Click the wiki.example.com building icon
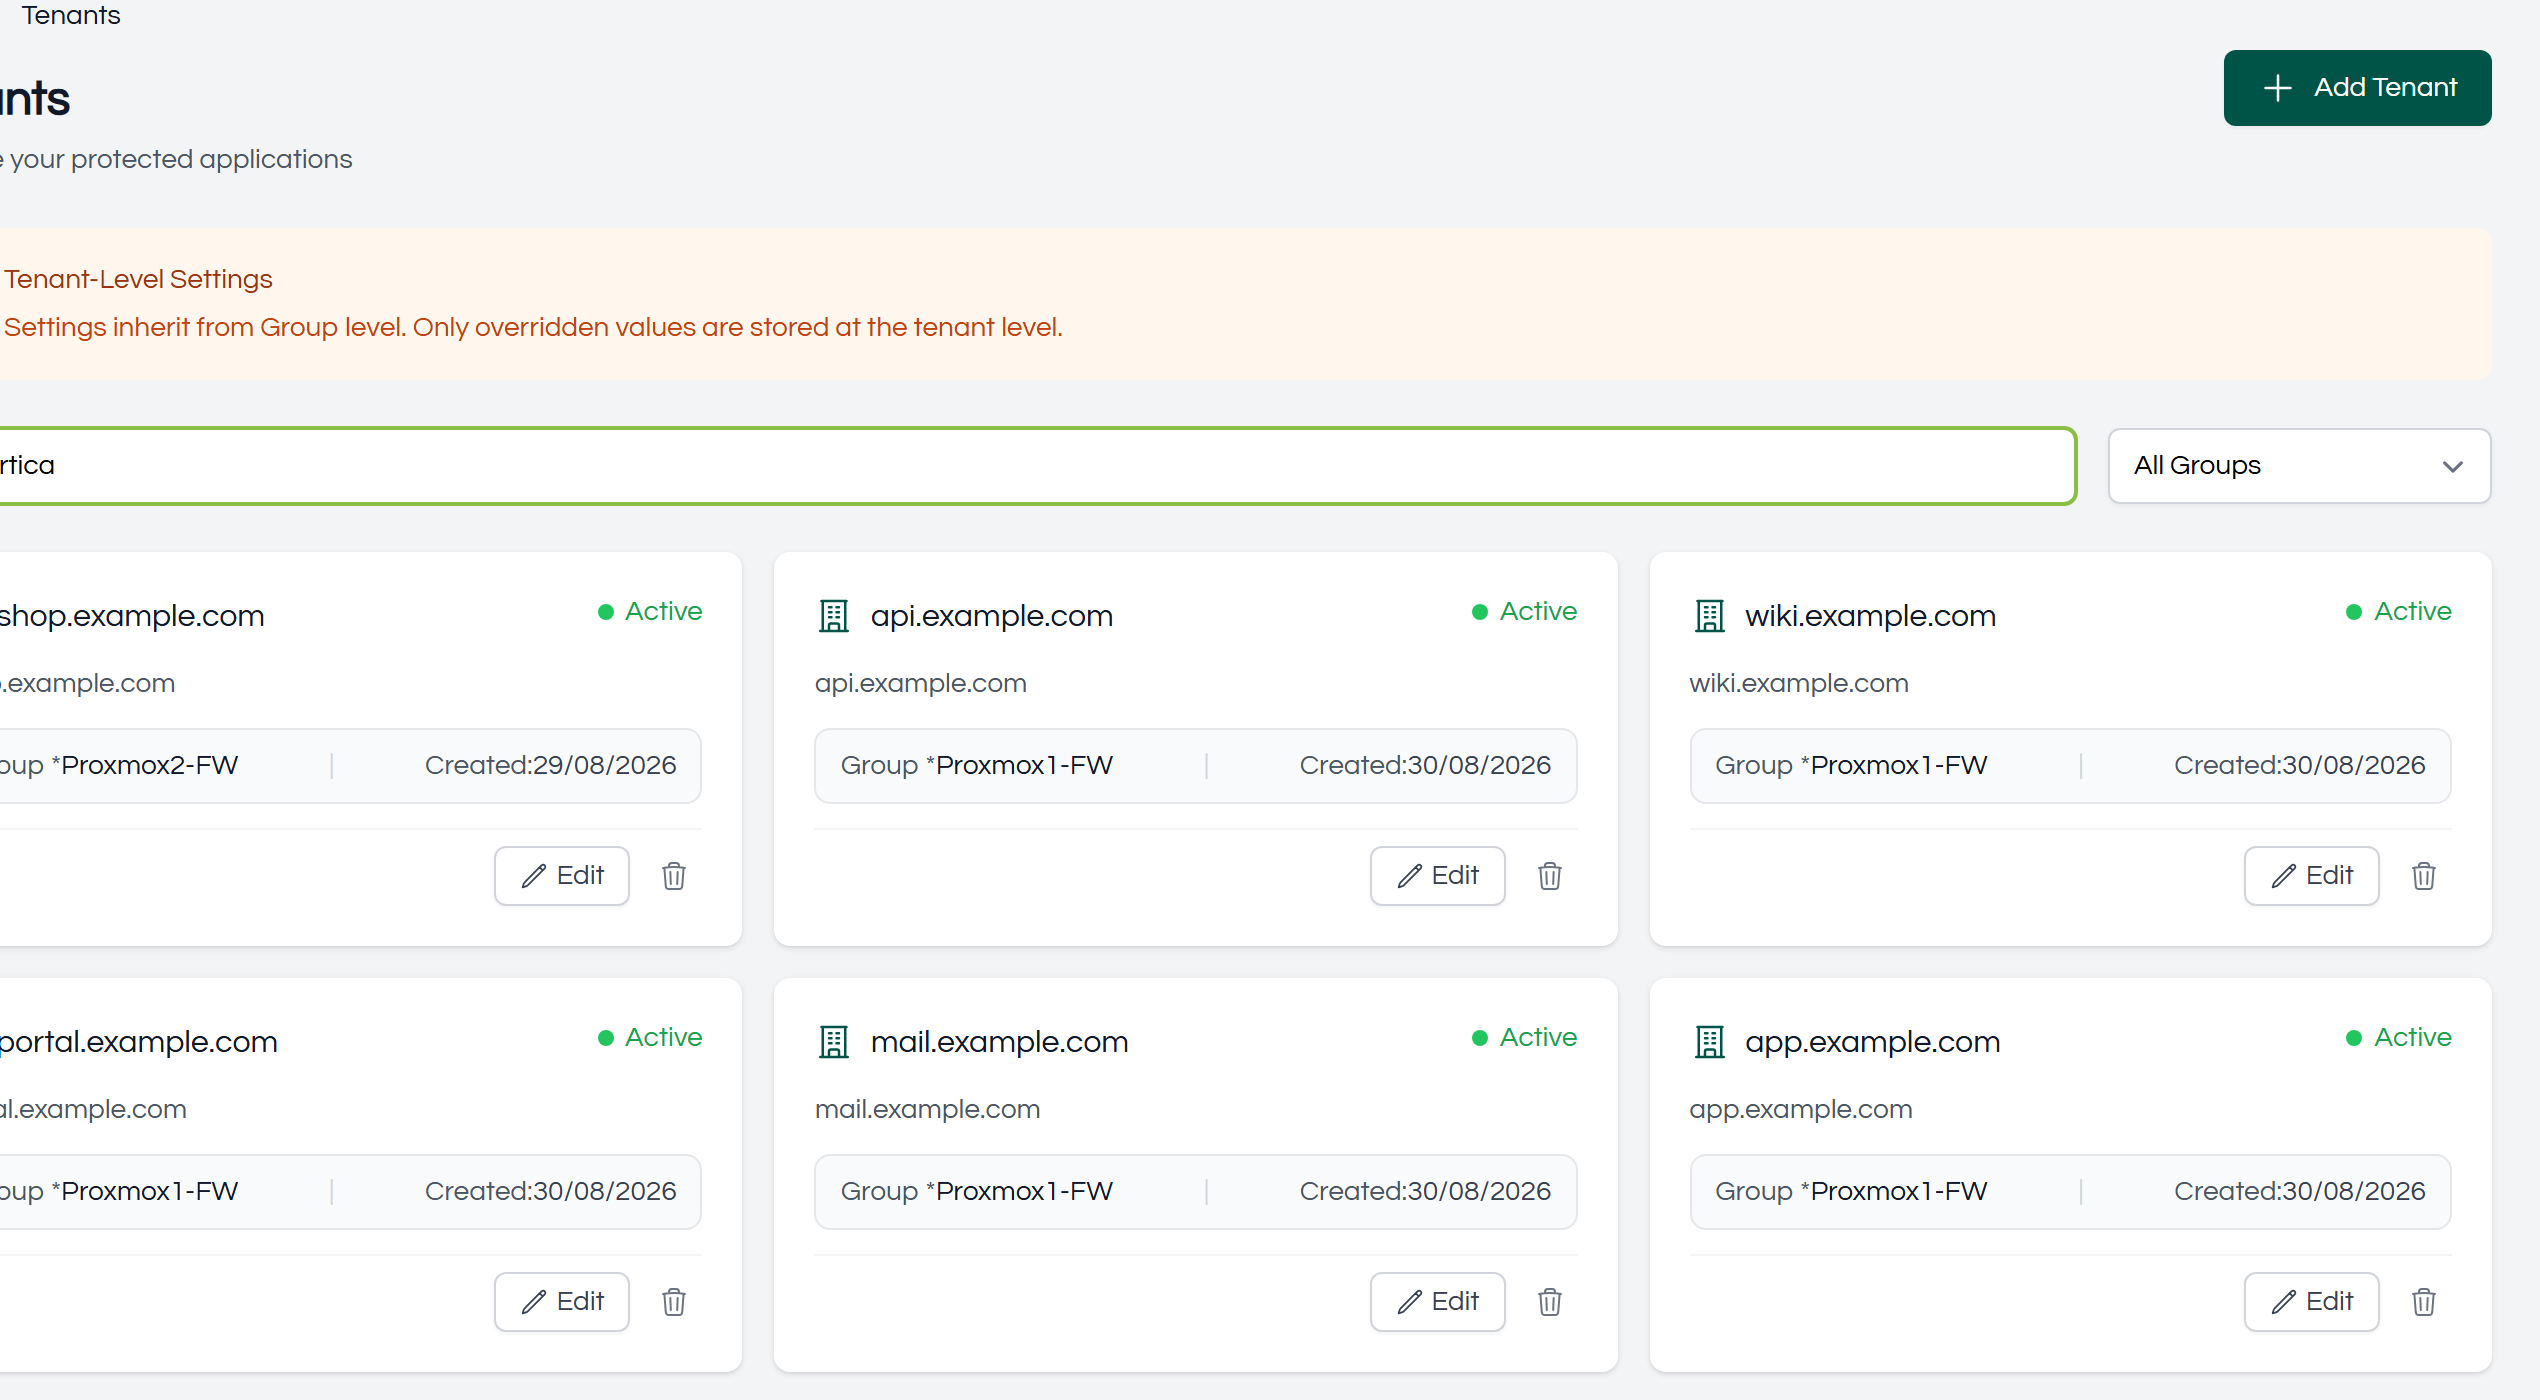 1710,616
